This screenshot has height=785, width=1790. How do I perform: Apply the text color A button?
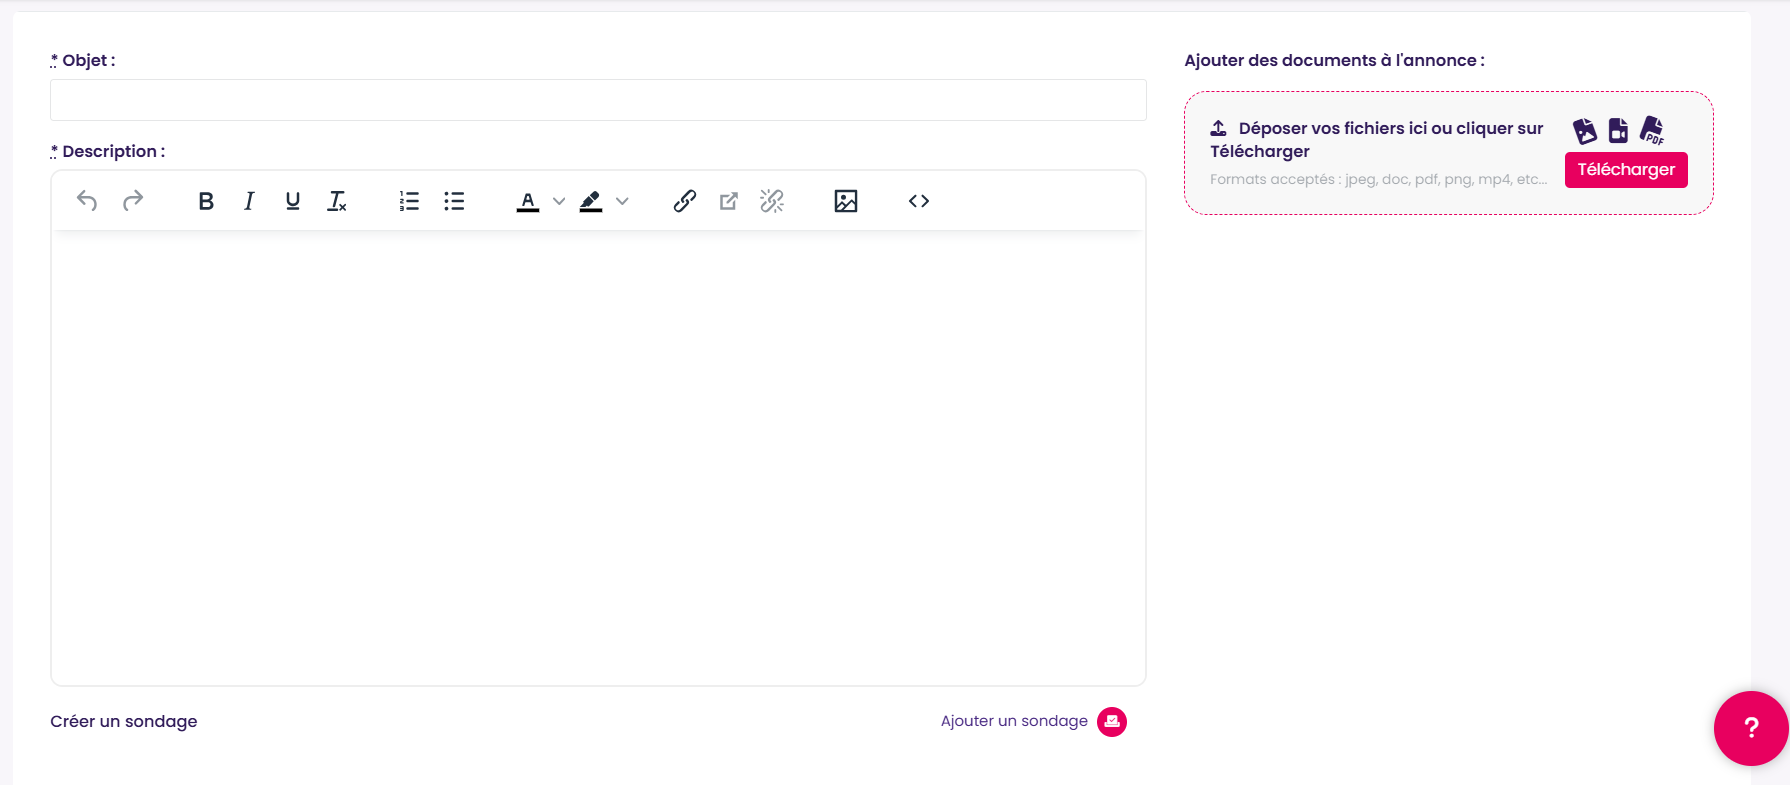tap(528, 201)
